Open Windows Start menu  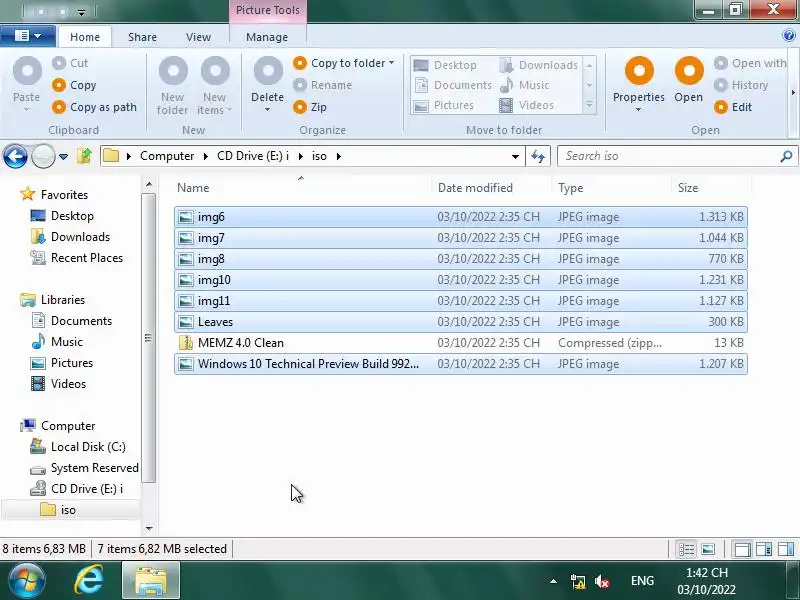[x=26, y=581]
